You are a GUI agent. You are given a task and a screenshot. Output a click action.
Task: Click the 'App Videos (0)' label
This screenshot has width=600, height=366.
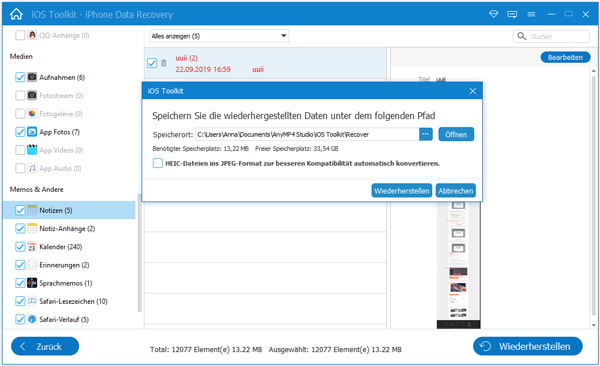click(x=61, y=150)
